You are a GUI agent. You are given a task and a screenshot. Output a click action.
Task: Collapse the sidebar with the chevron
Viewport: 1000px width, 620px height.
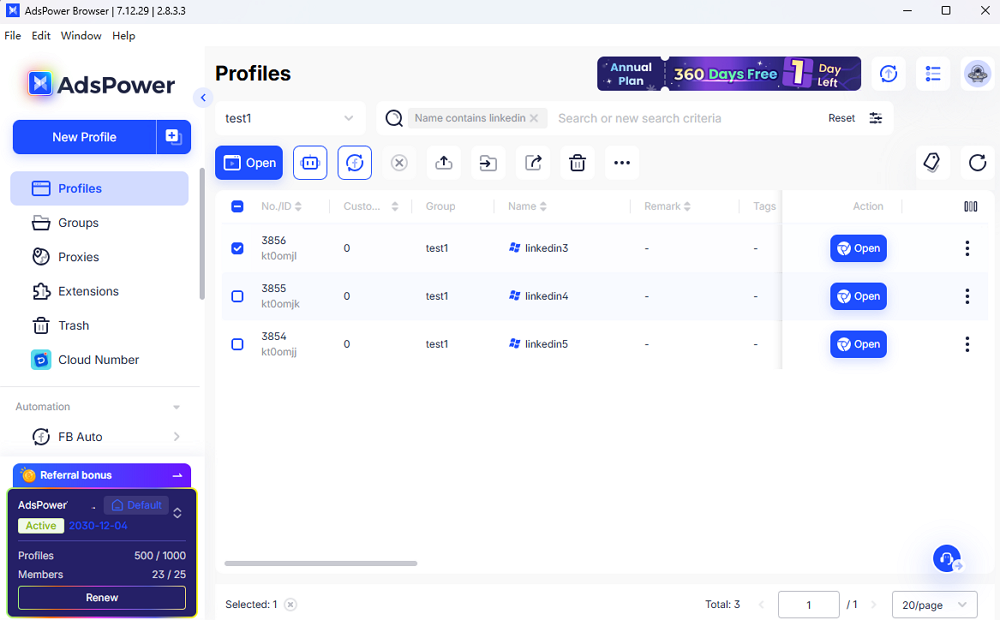pos(203,98)
